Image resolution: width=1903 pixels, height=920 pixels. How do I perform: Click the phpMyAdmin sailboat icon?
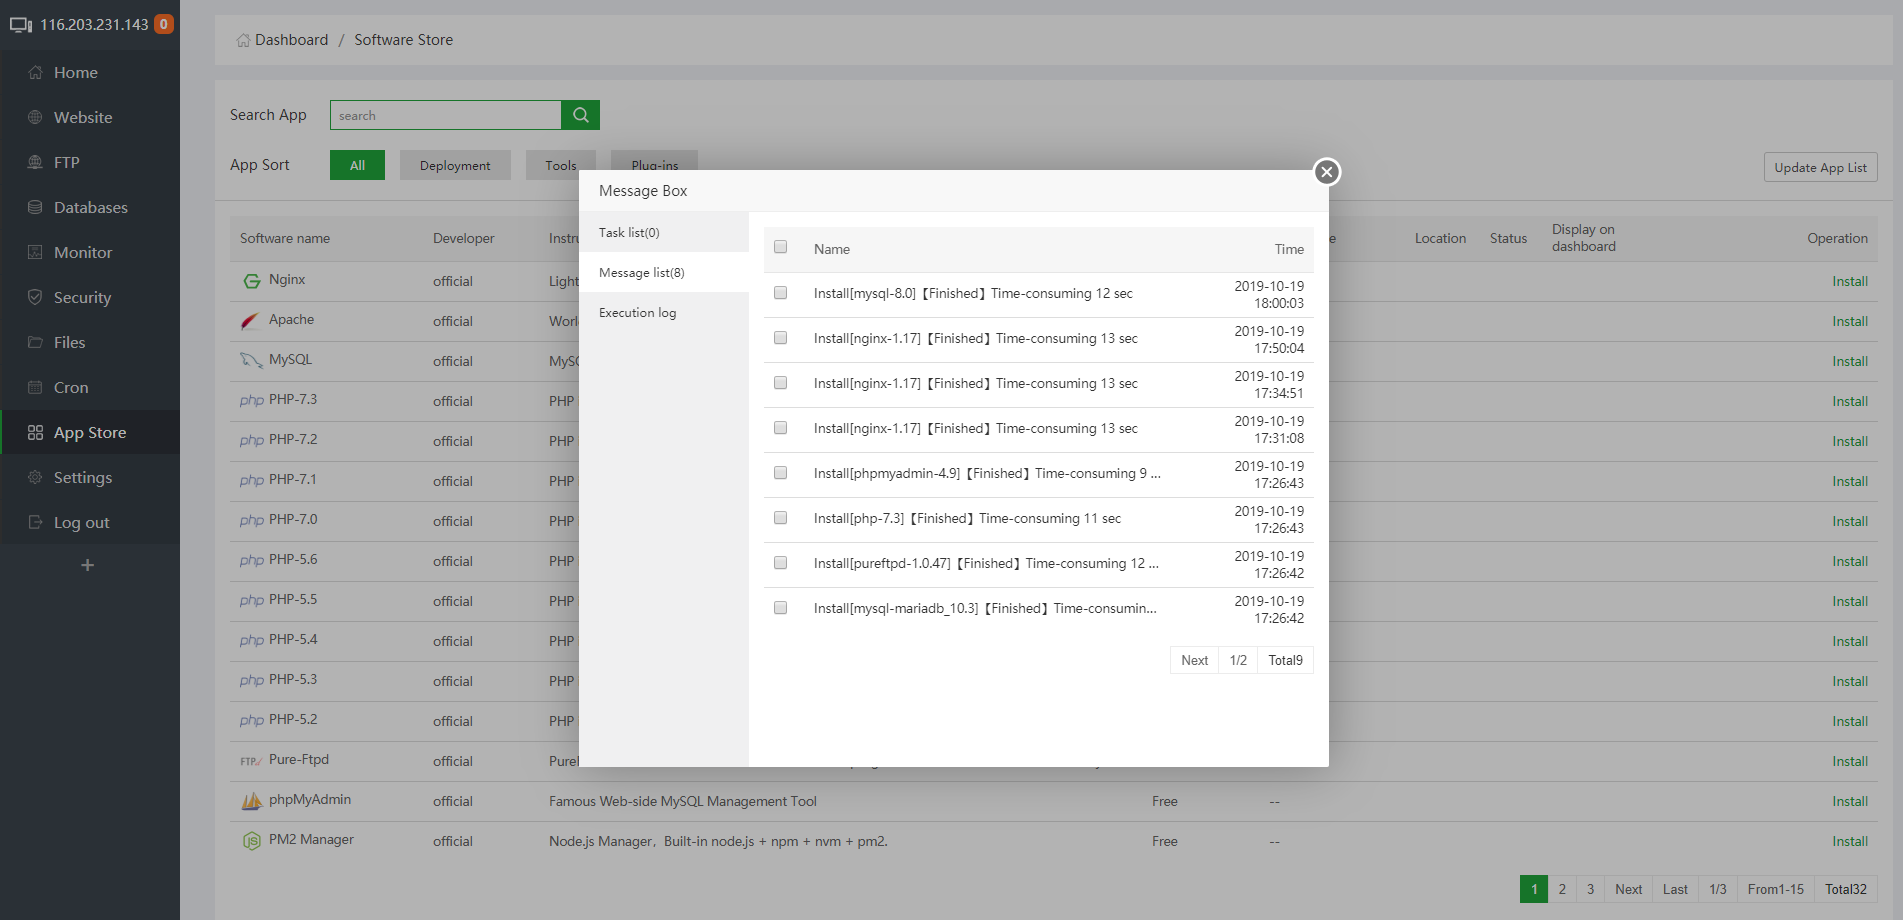click(x=252, y=801)
